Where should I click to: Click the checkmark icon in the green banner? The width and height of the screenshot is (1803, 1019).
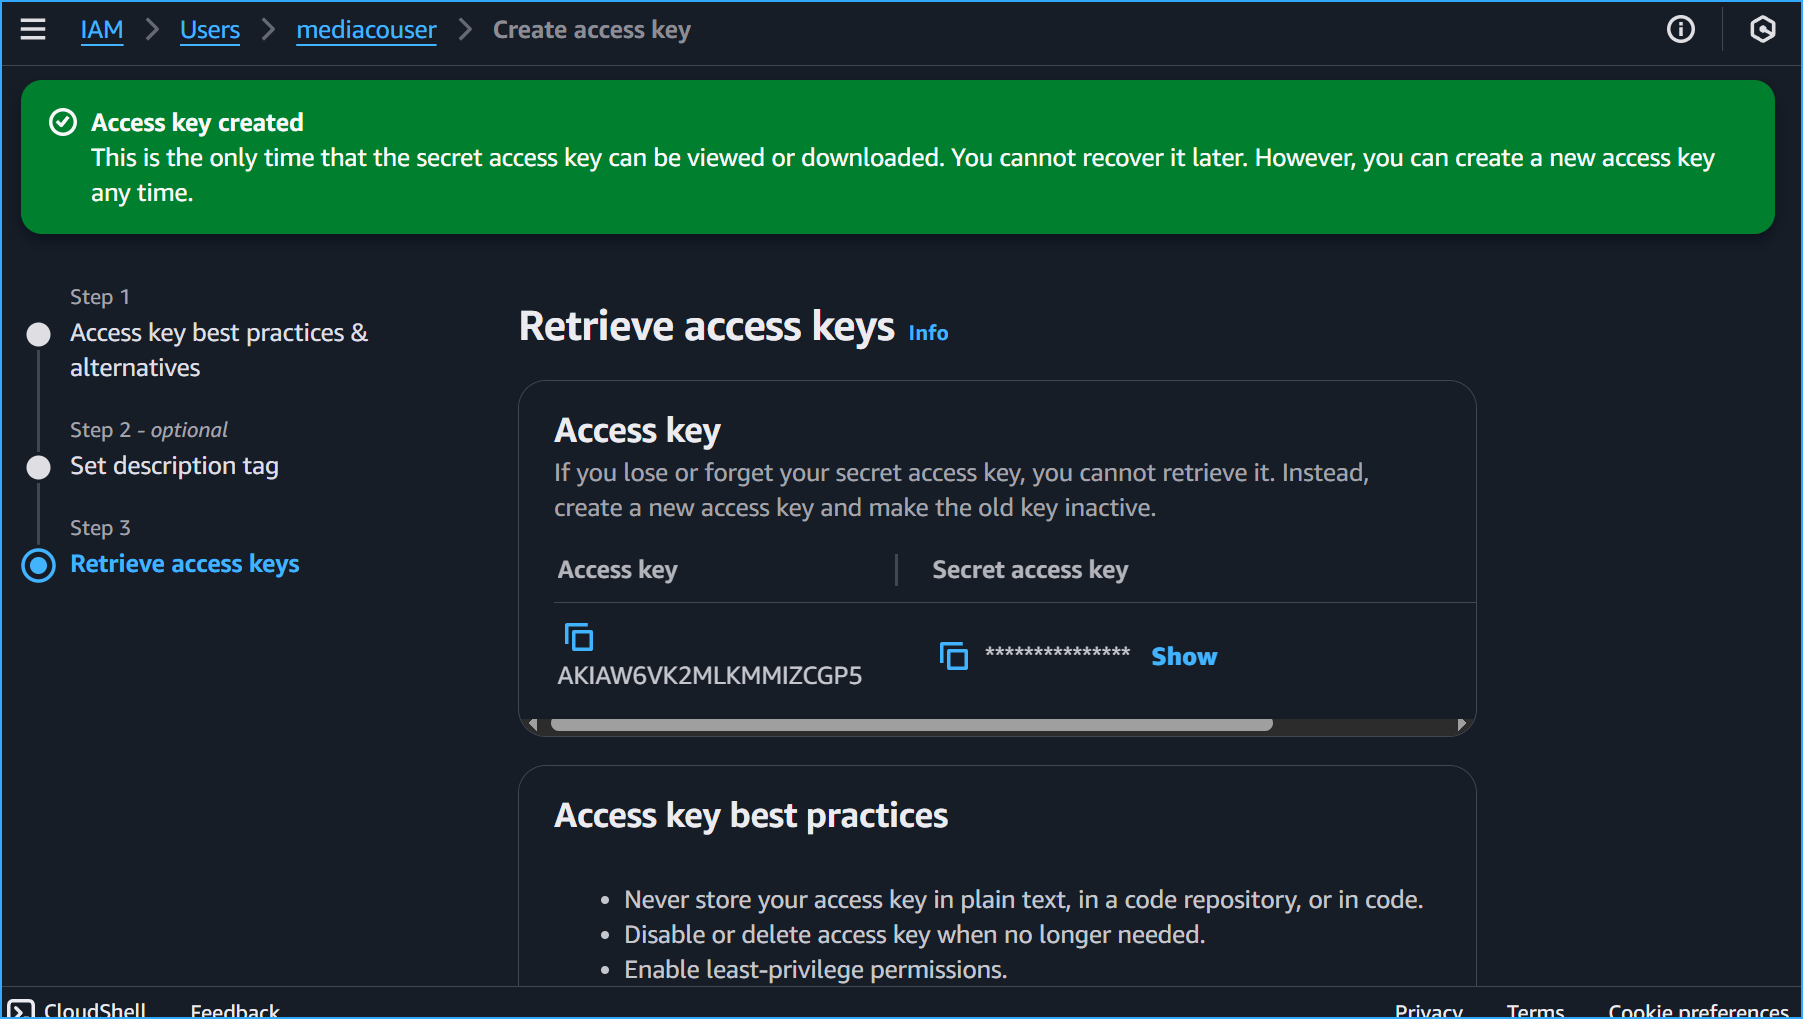(62, 121)
